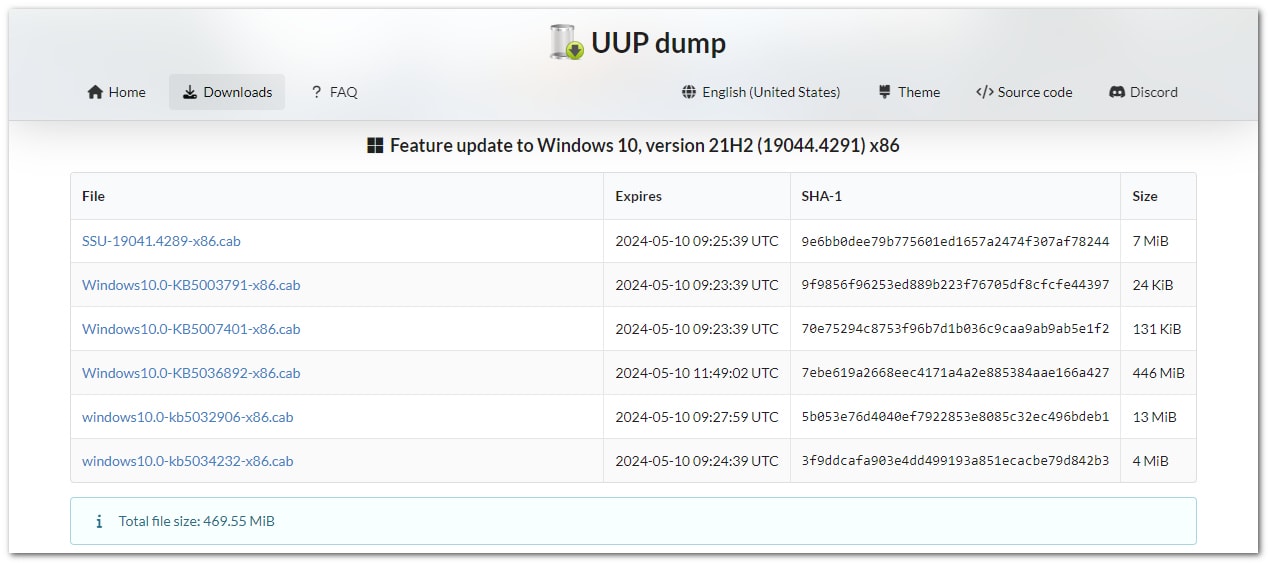Click expiry time 2024-05-10 09:27:59 UTC

pyautogui.click(x=697, y=417)
